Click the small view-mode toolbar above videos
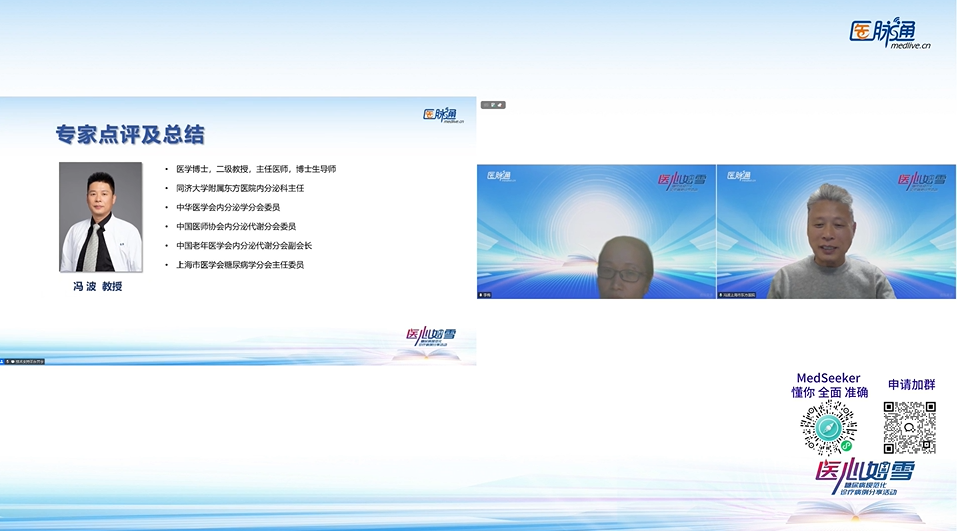957x531 pixels. (493, 105)
